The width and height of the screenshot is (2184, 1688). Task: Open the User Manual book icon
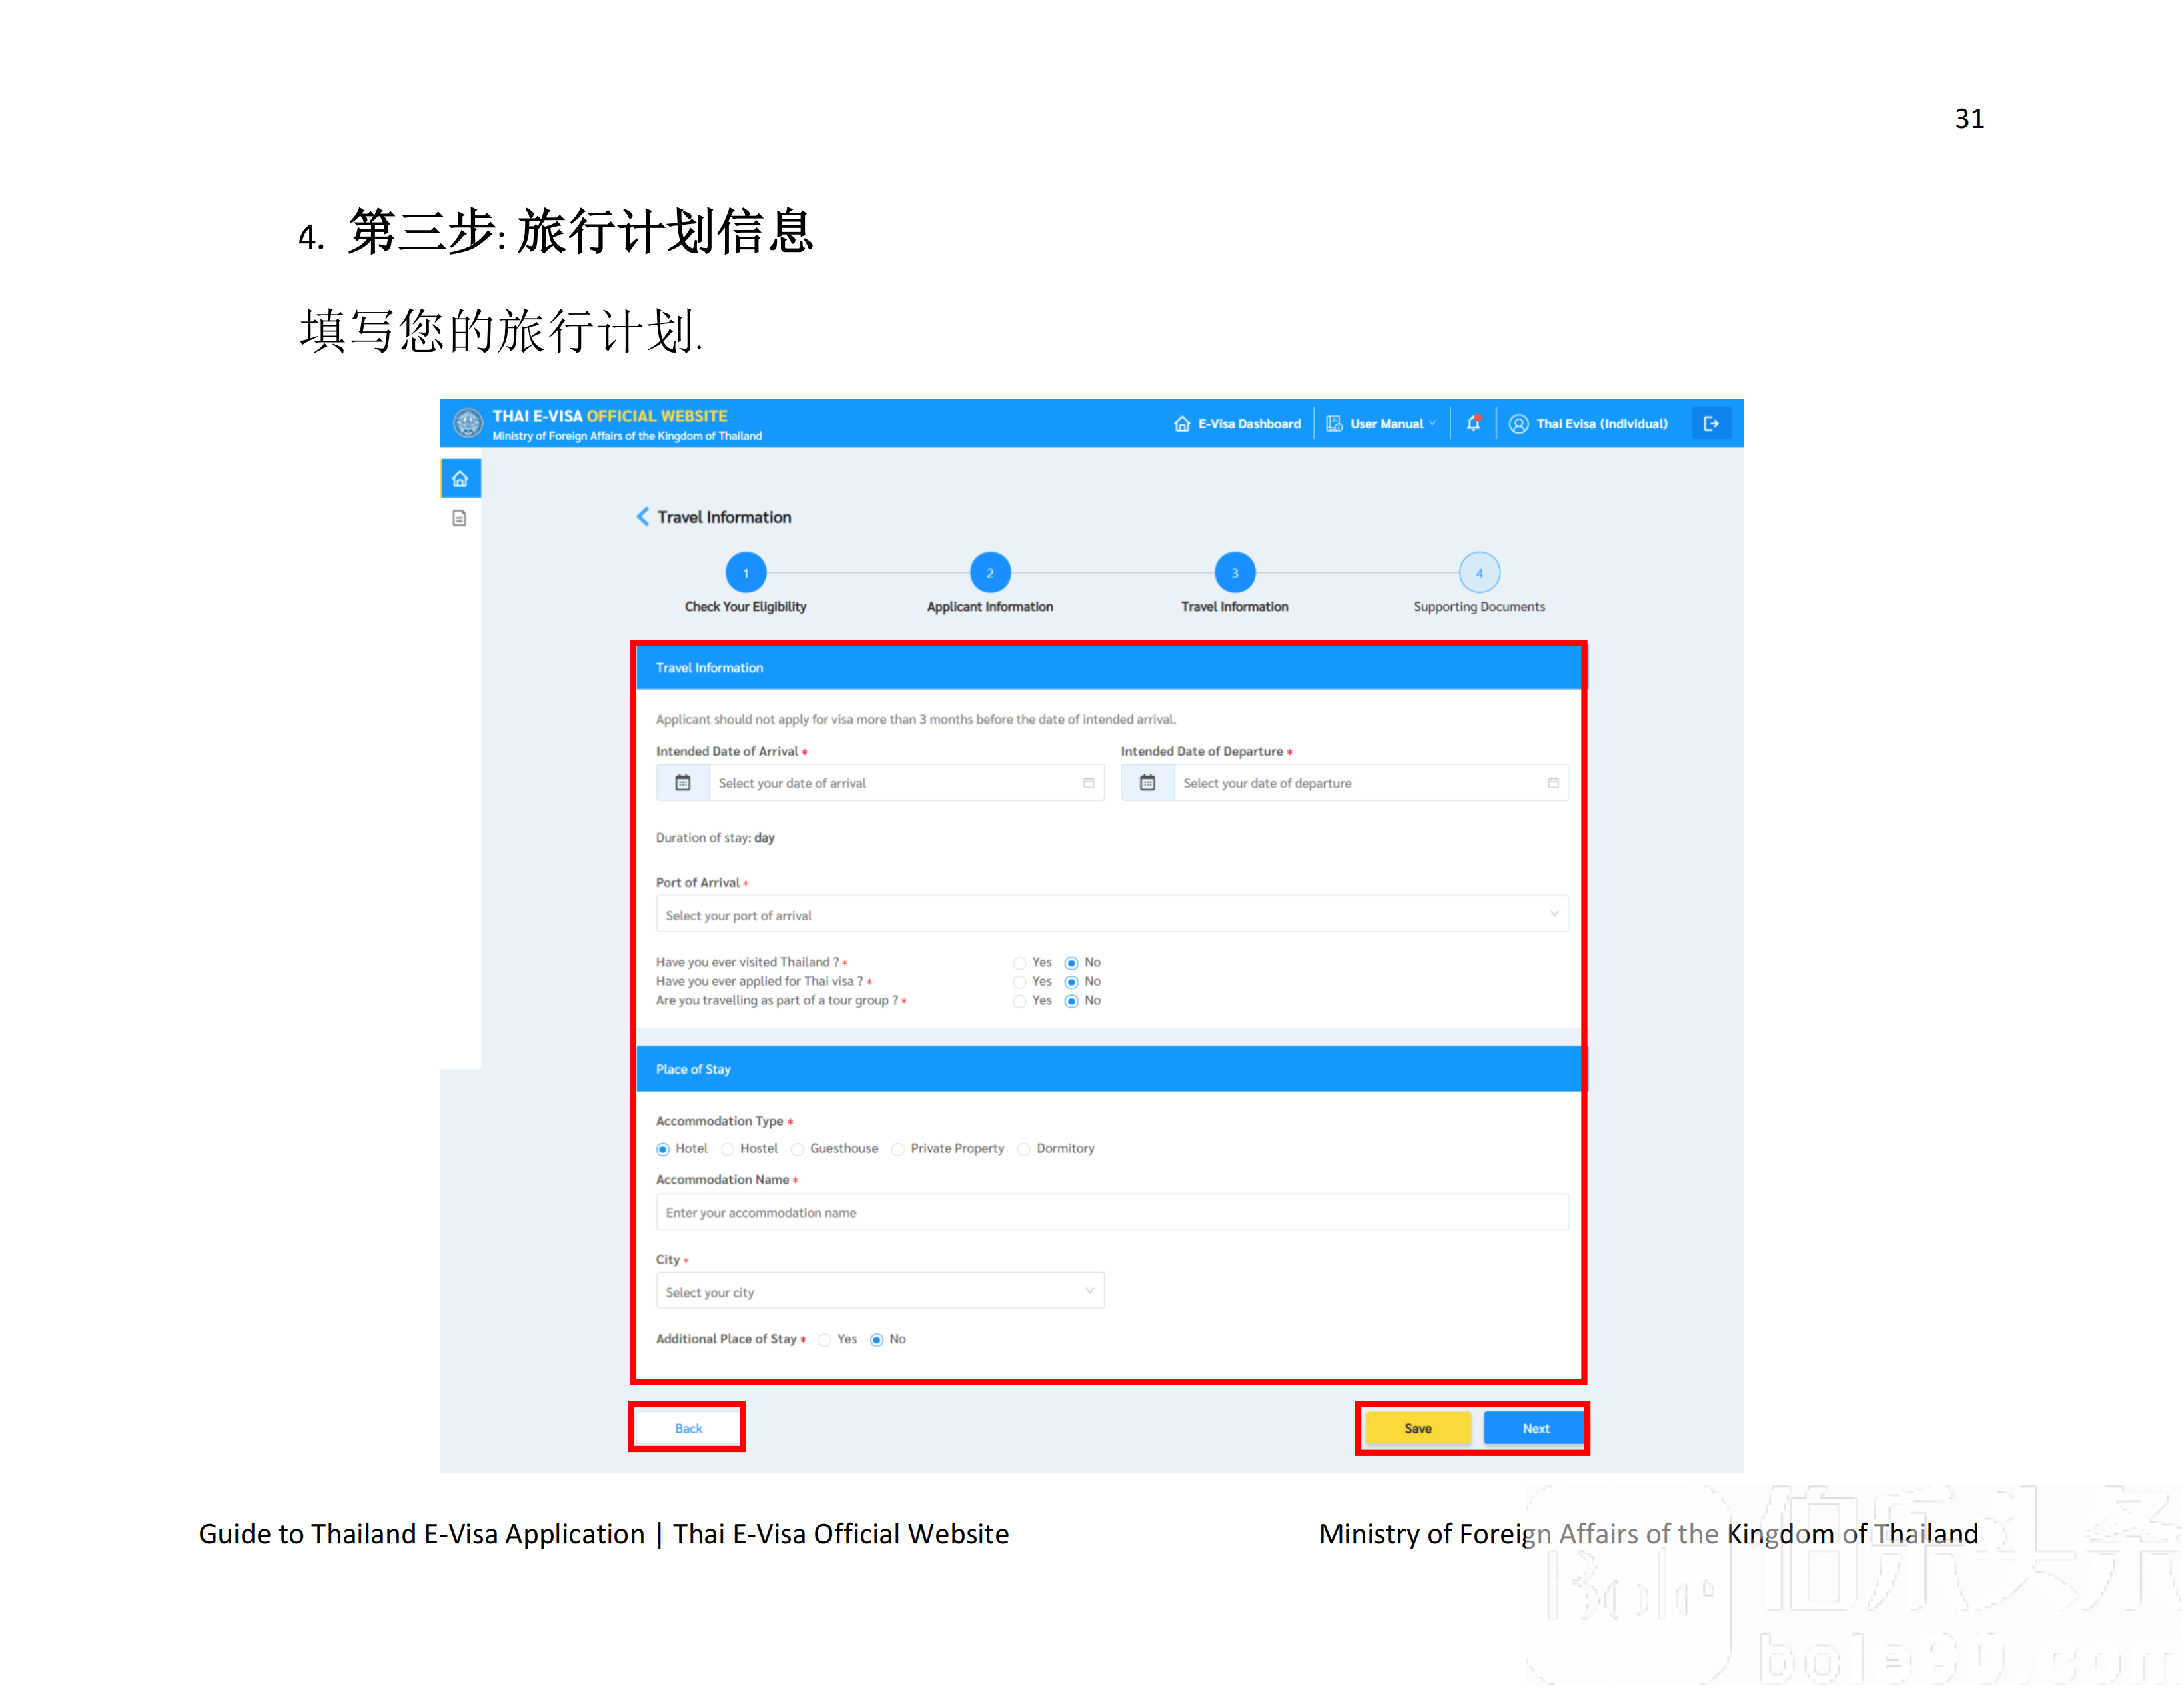tap(1334, 423)
